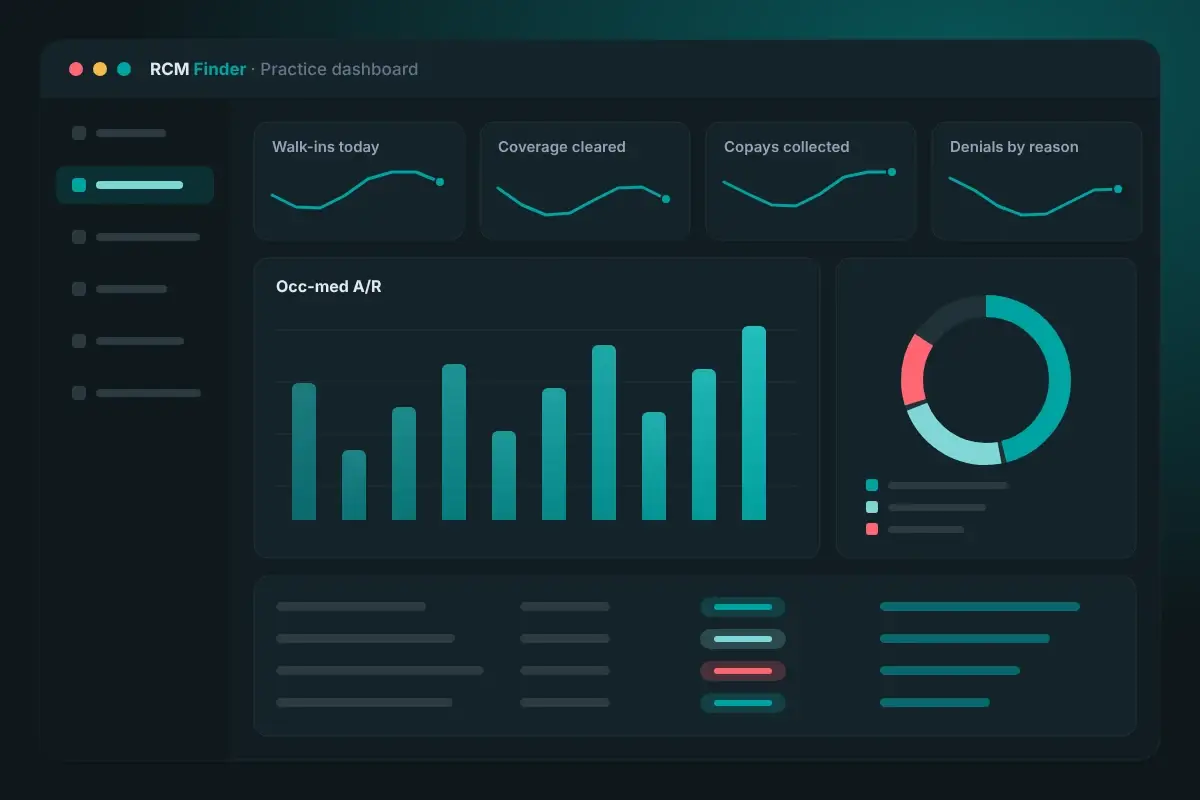Image resolution: width=1200 pixels, height=800 pixels.
Task: Click the teal window dot in title bar
Action: tap(124, 69)
